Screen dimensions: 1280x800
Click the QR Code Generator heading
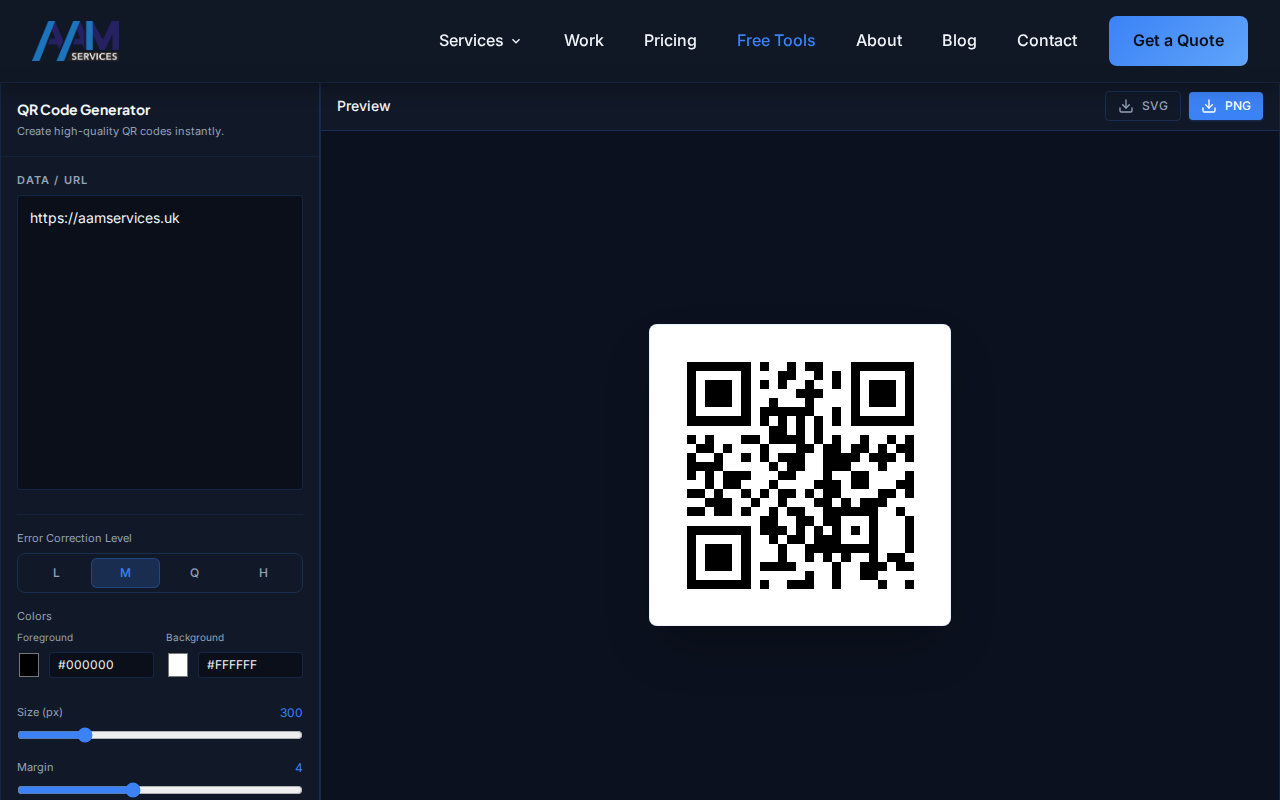click(84, 110)
